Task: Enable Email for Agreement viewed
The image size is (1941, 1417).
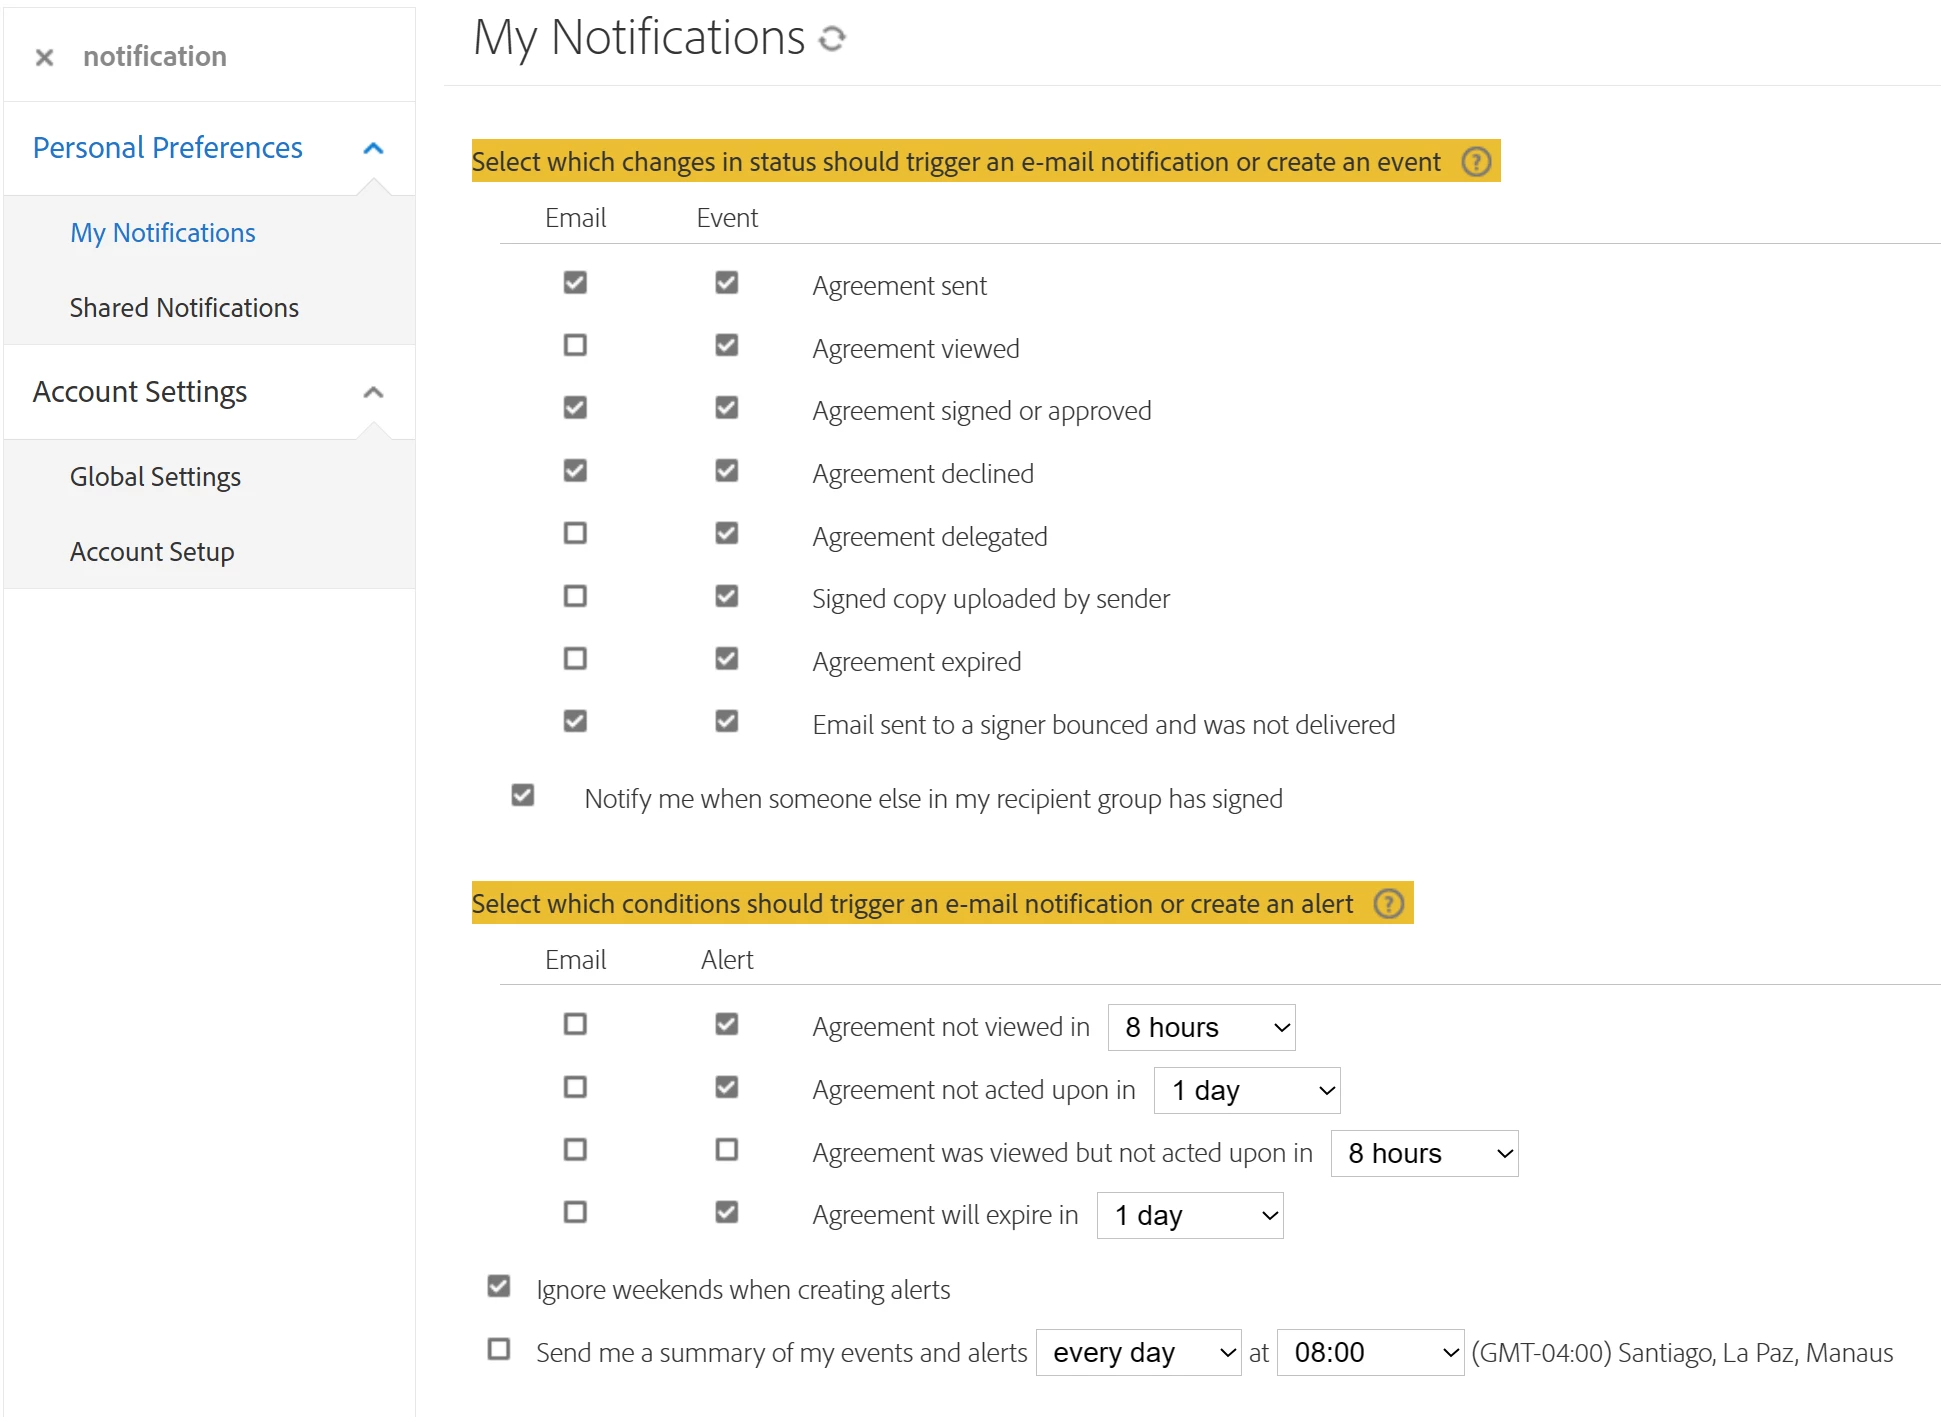Action: [x=575, y=346]
